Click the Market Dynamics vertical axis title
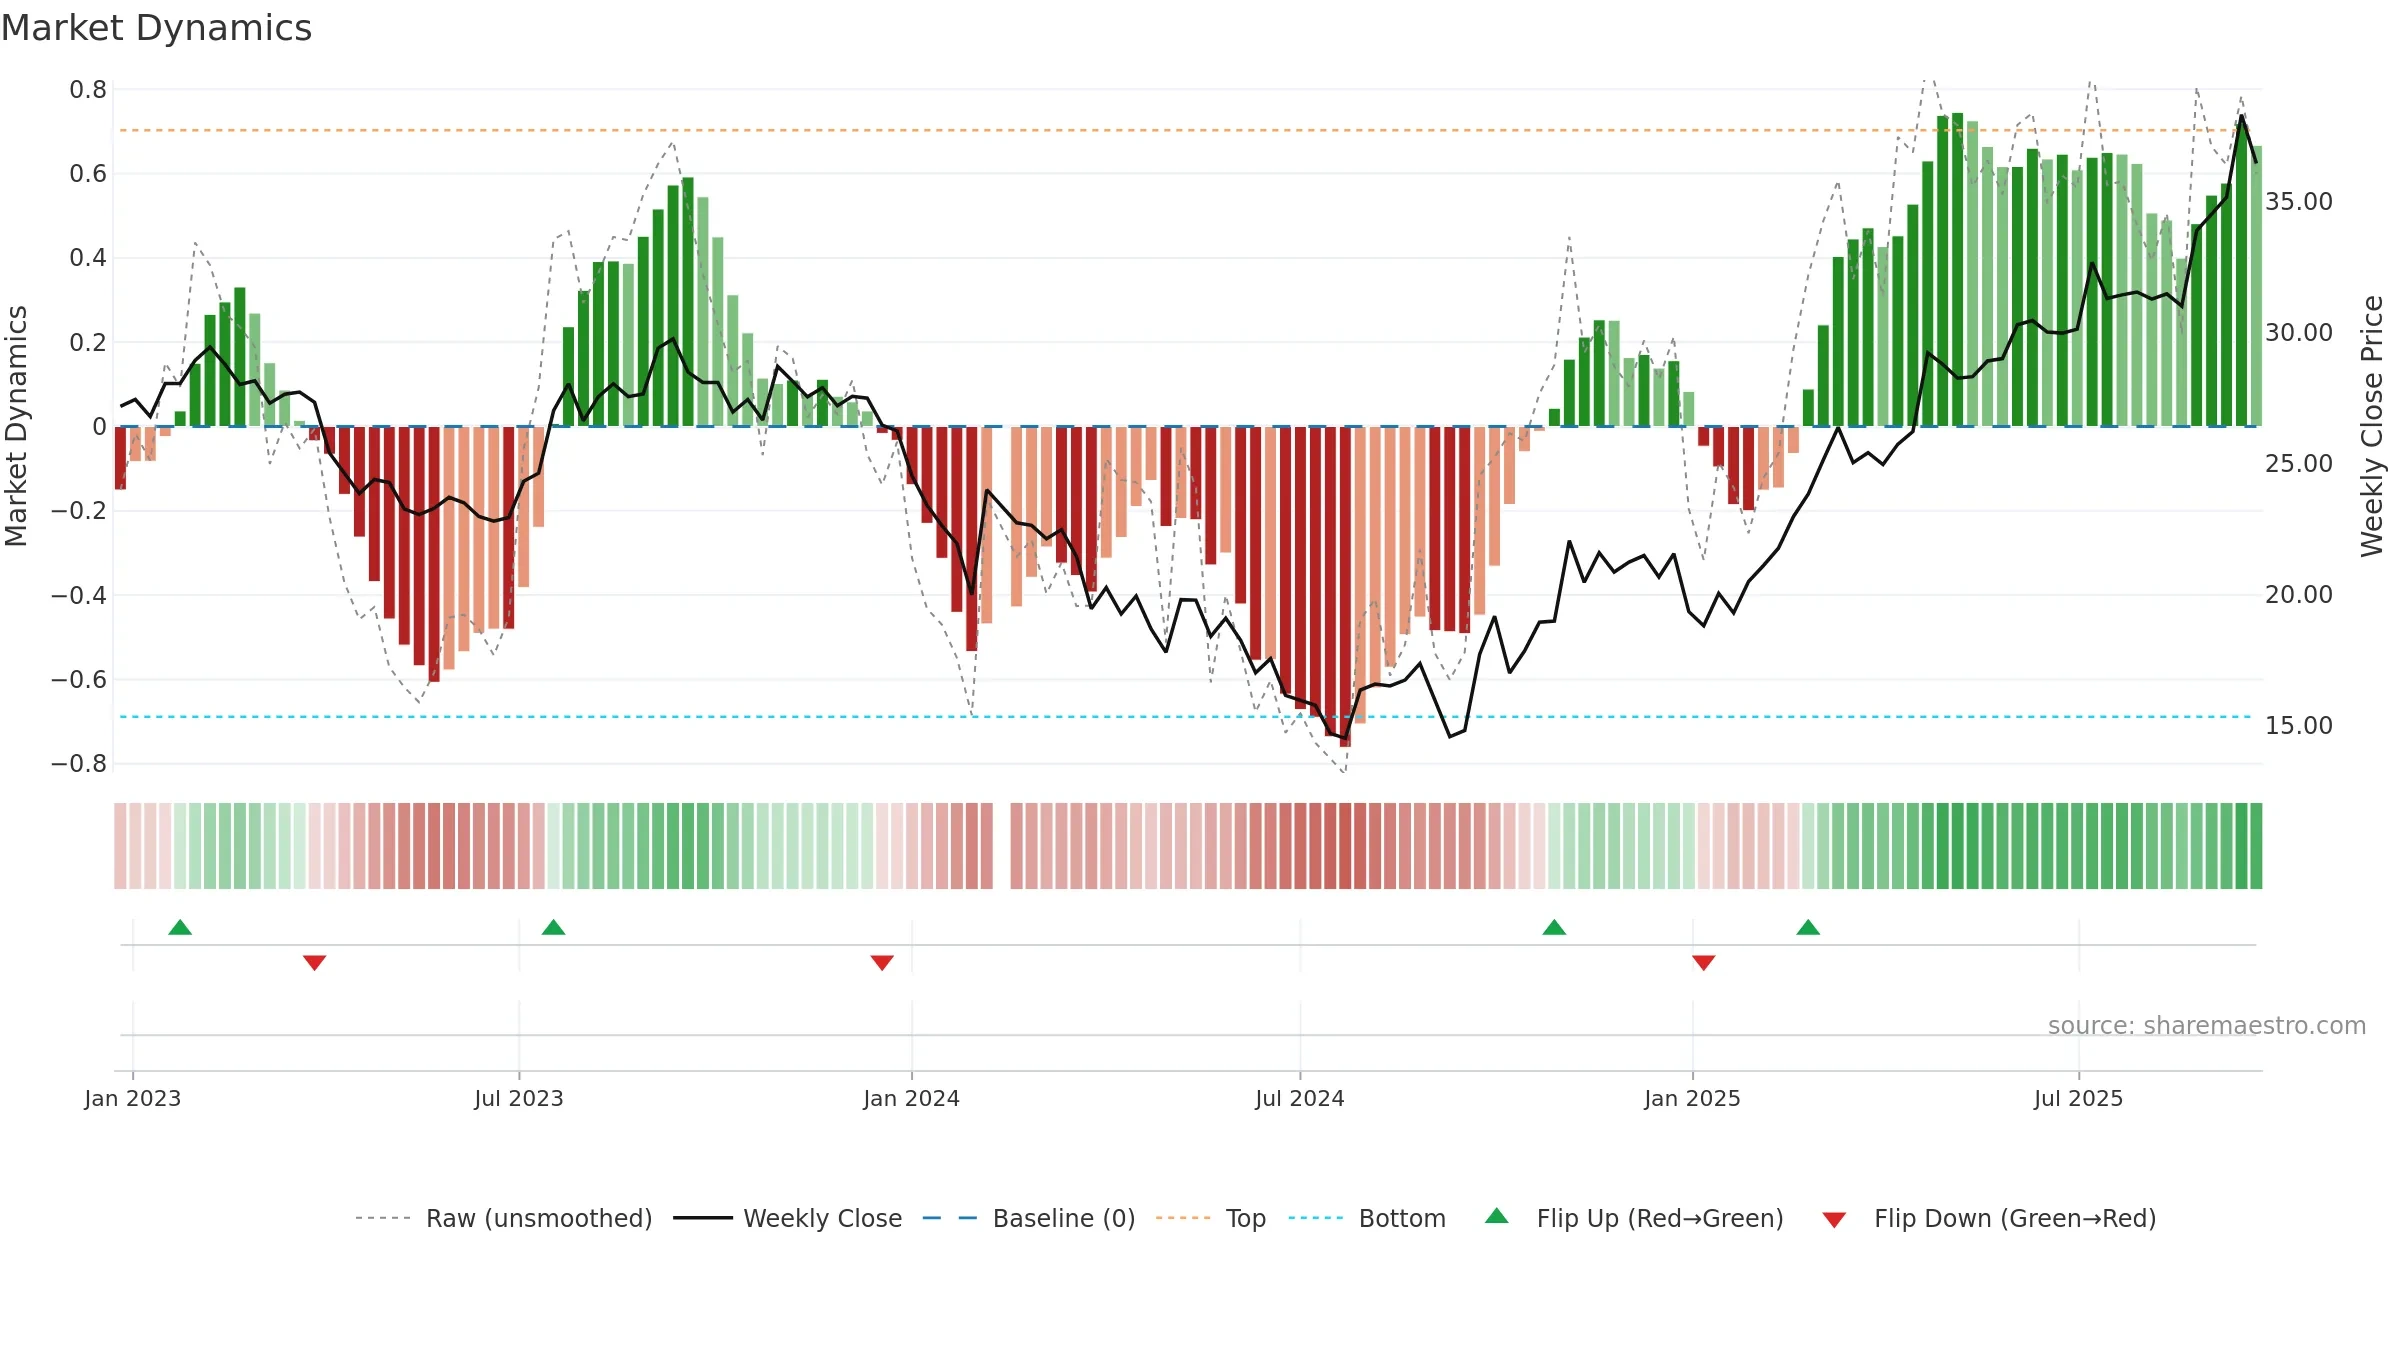 click(x=16, y=426)
